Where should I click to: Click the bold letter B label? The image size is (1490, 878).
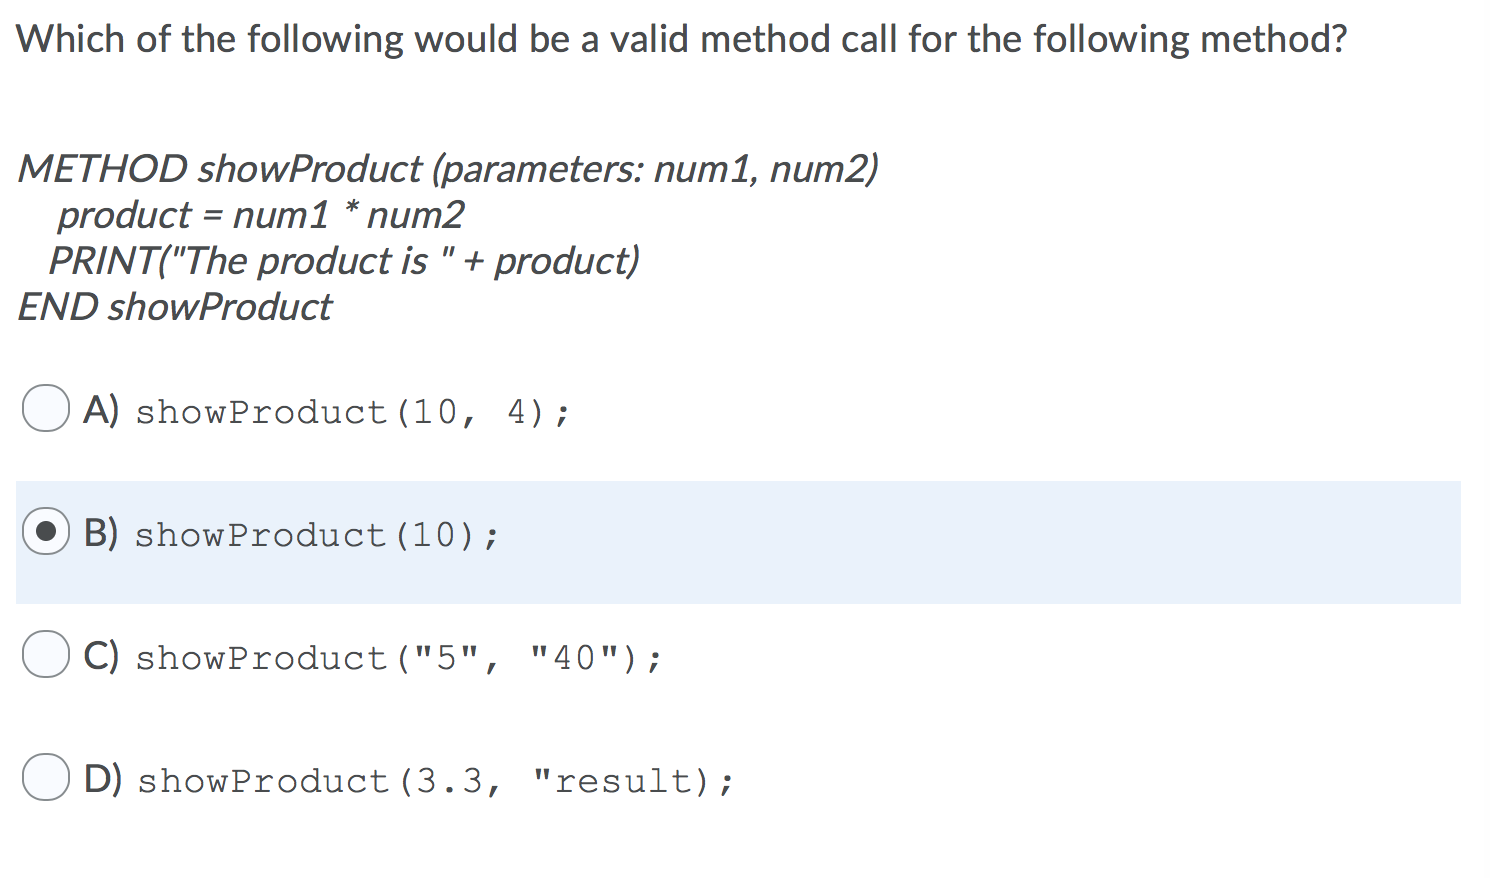click(x=99, y=533)
